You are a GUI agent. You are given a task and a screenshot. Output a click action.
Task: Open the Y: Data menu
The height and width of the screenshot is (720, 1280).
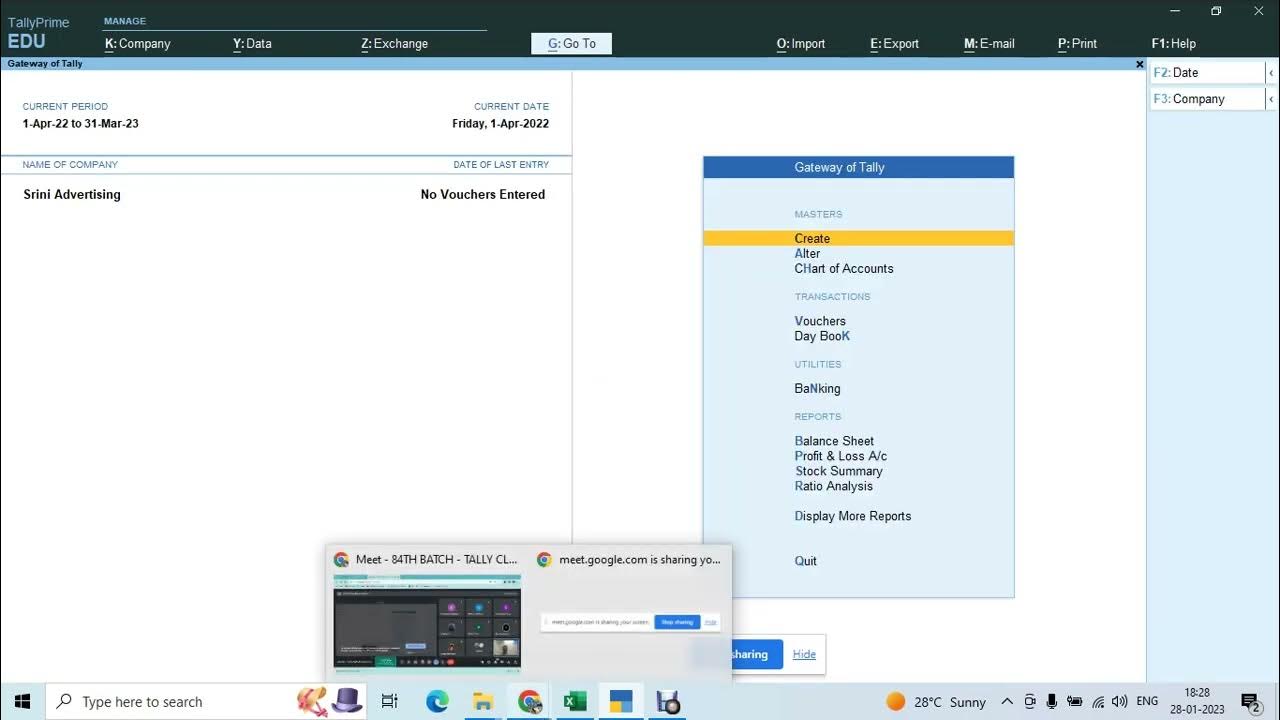tap(252, 44)
